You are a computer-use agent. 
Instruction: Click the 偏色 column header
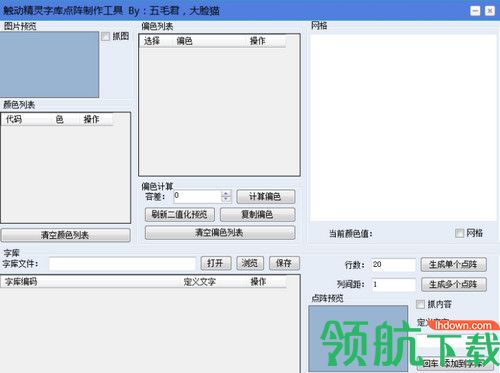click(209, 41)
